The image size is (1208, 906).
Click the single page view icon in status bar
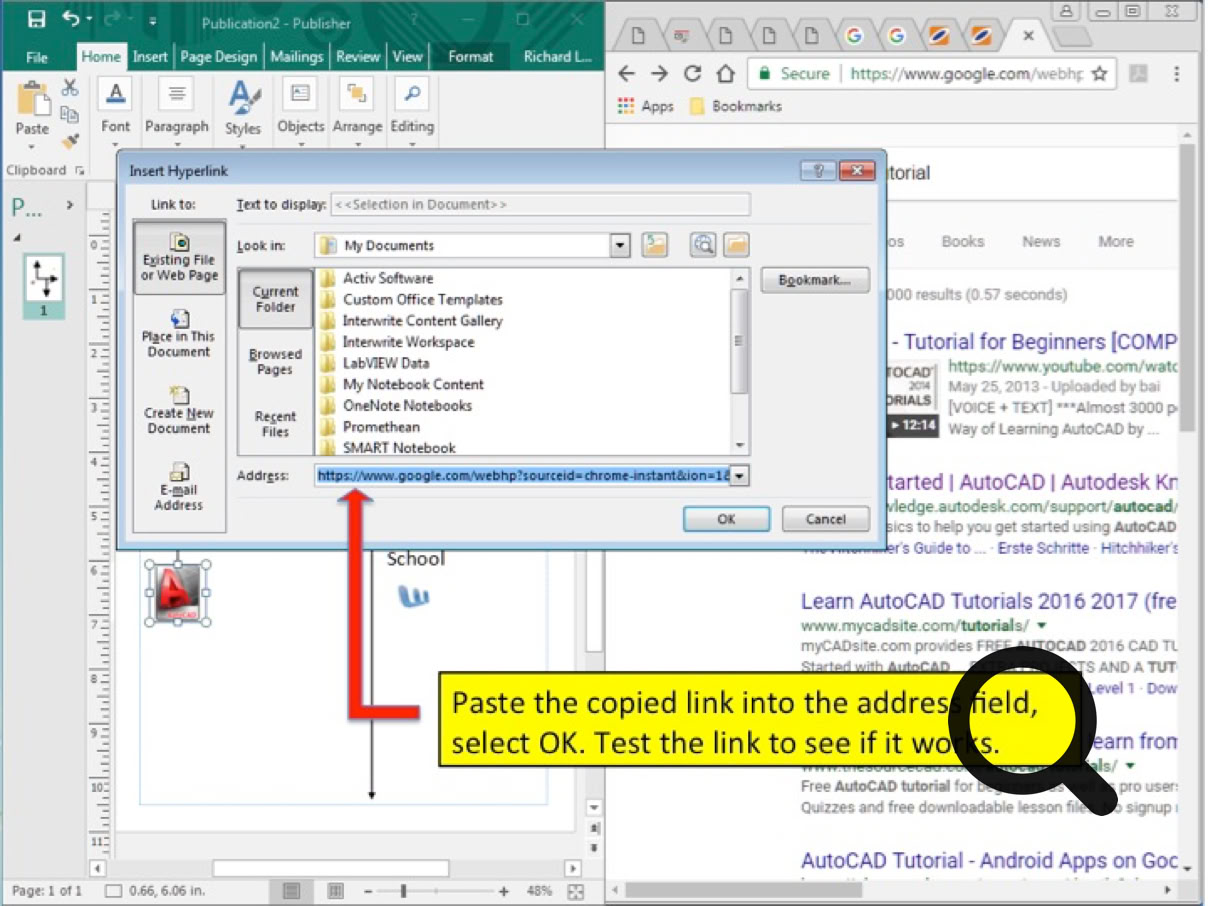click(x=291, y=890)
